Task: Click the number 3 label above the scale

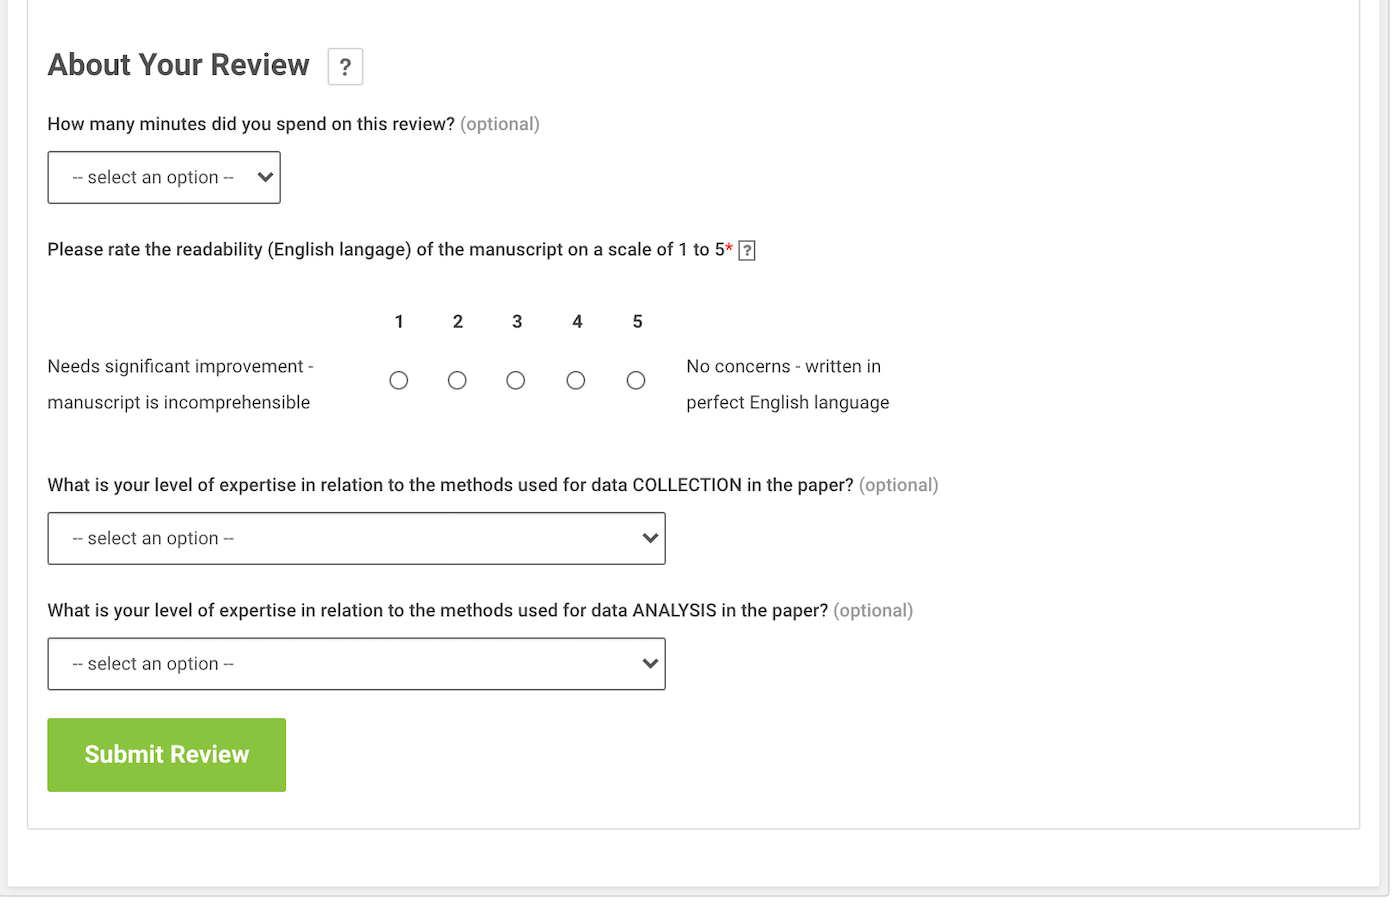Action: pyautogui.click(x=517, y=322)
